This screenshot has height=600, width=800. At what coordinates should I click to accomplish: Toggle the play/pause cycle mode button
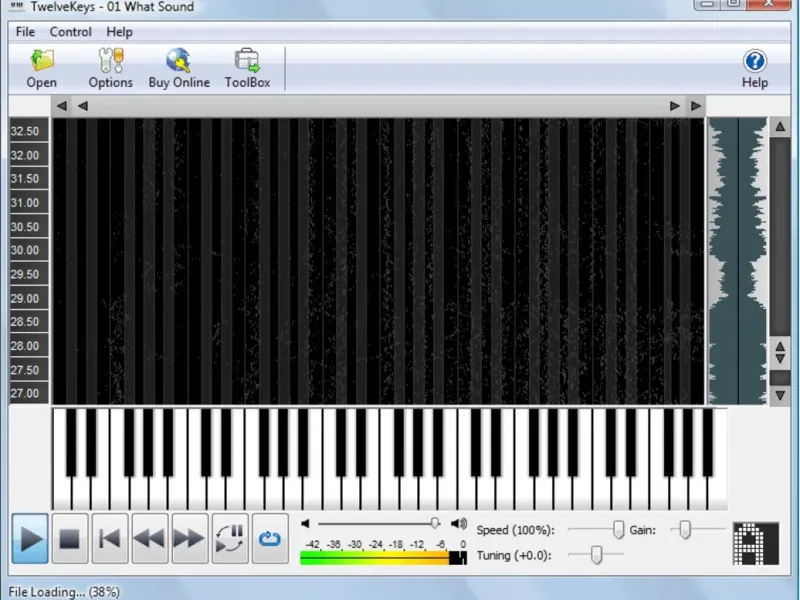(x=230, y=539)
